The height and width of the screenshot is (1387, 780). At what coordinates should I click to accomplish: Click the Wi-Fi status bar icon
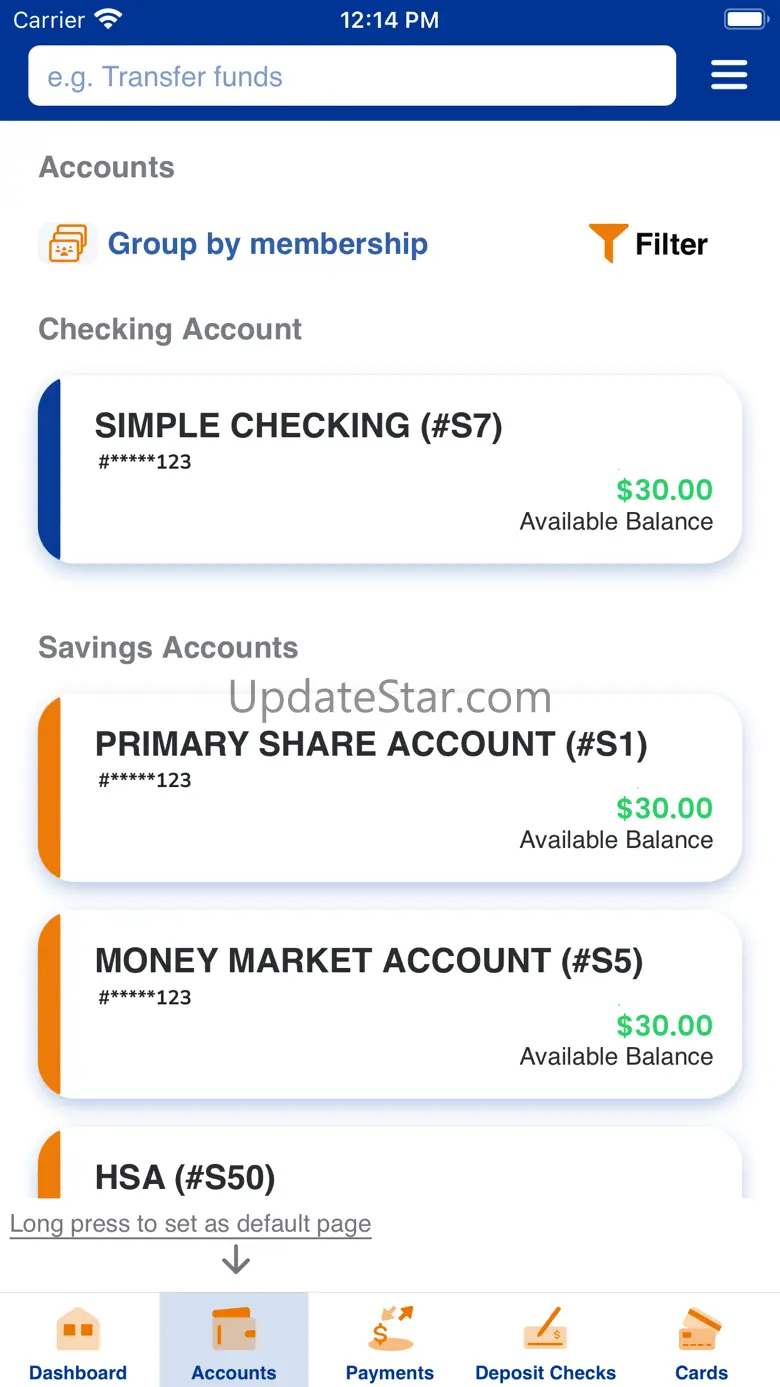[x=107, y=19]
